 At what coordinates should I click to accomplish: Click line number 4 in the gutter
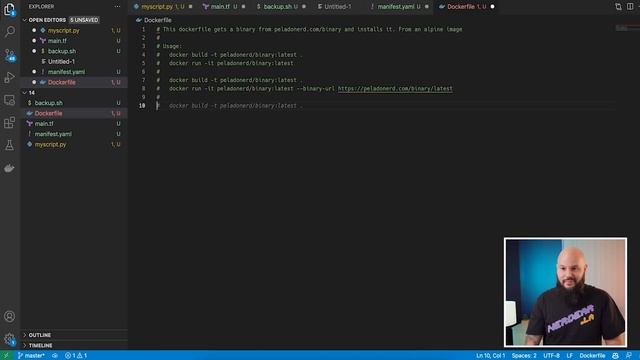143,55
